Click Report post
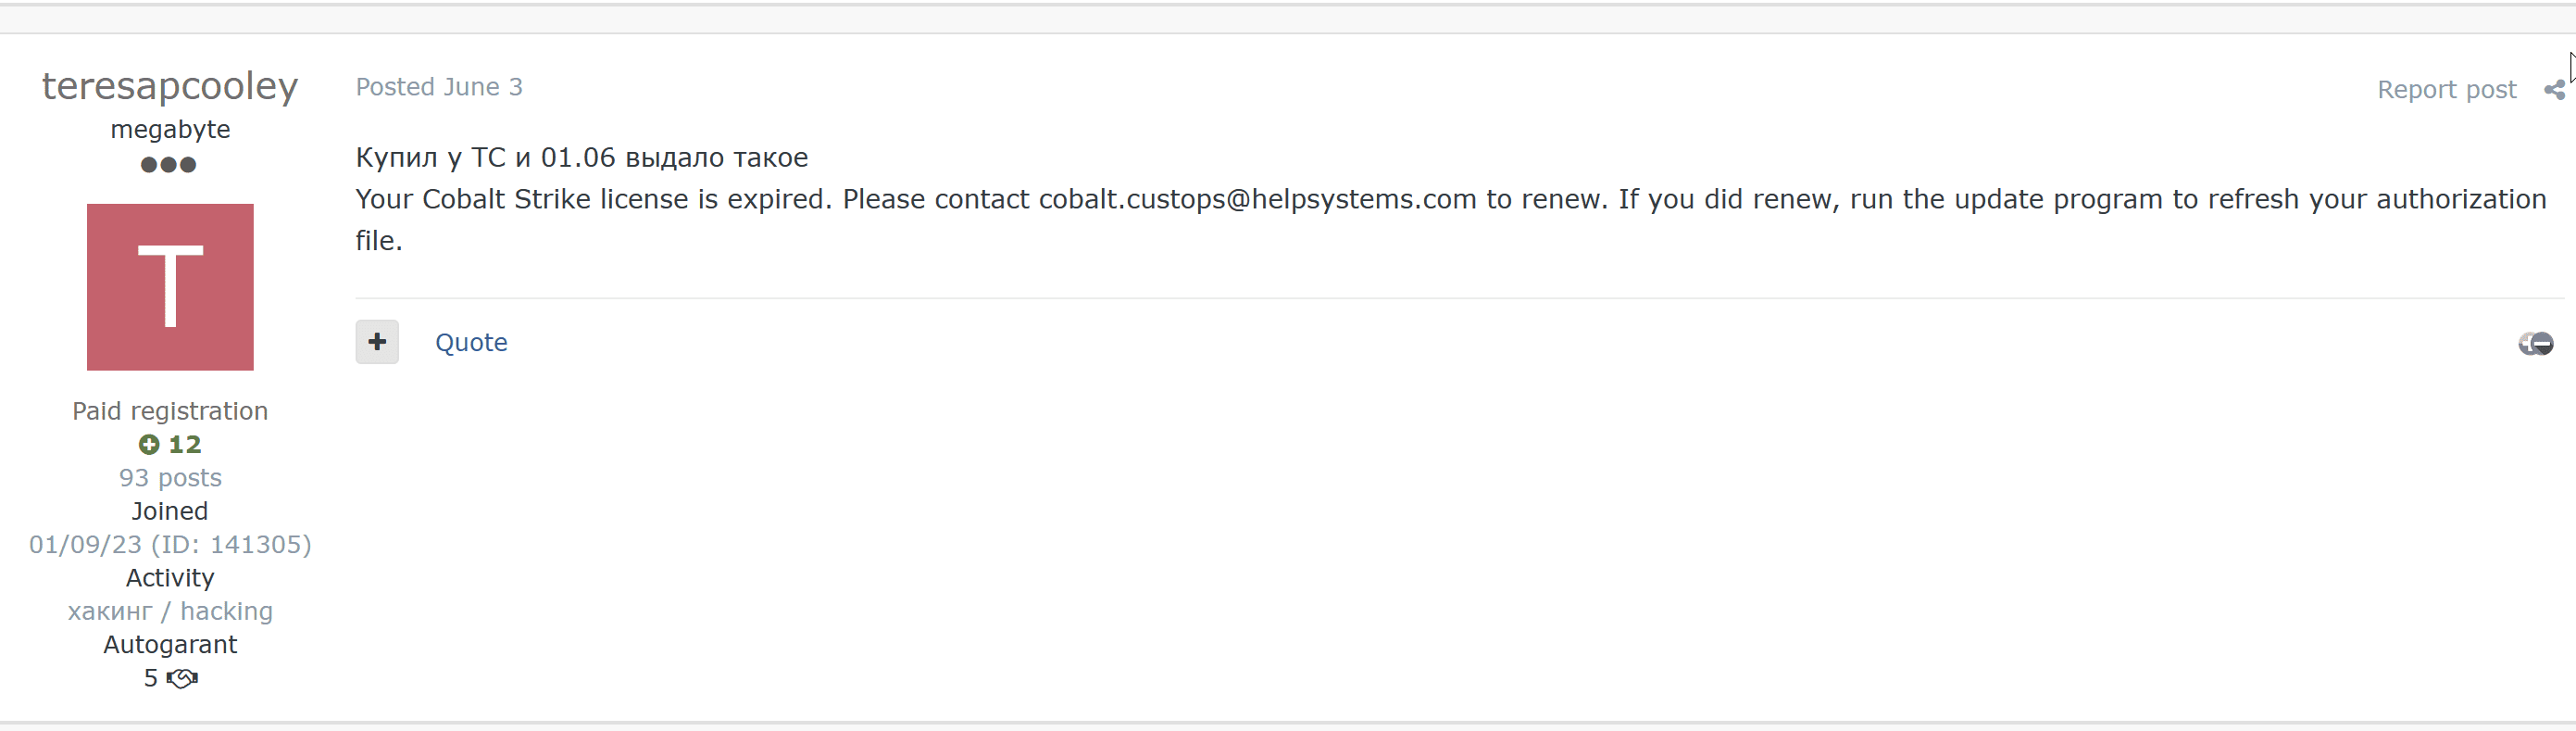The width and height of the screenshot is (2576, 731). (2446, 90)
